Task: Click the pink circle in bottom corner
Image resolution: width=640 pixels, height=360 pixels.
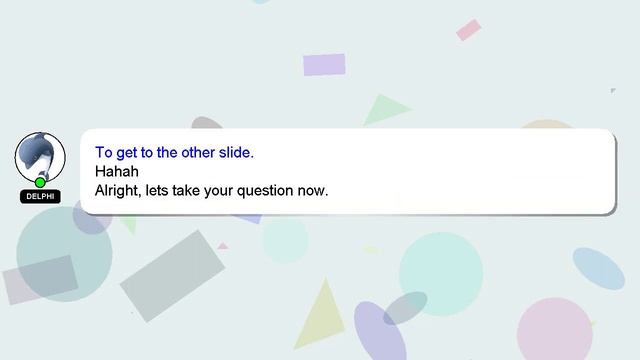Action: 555,330
